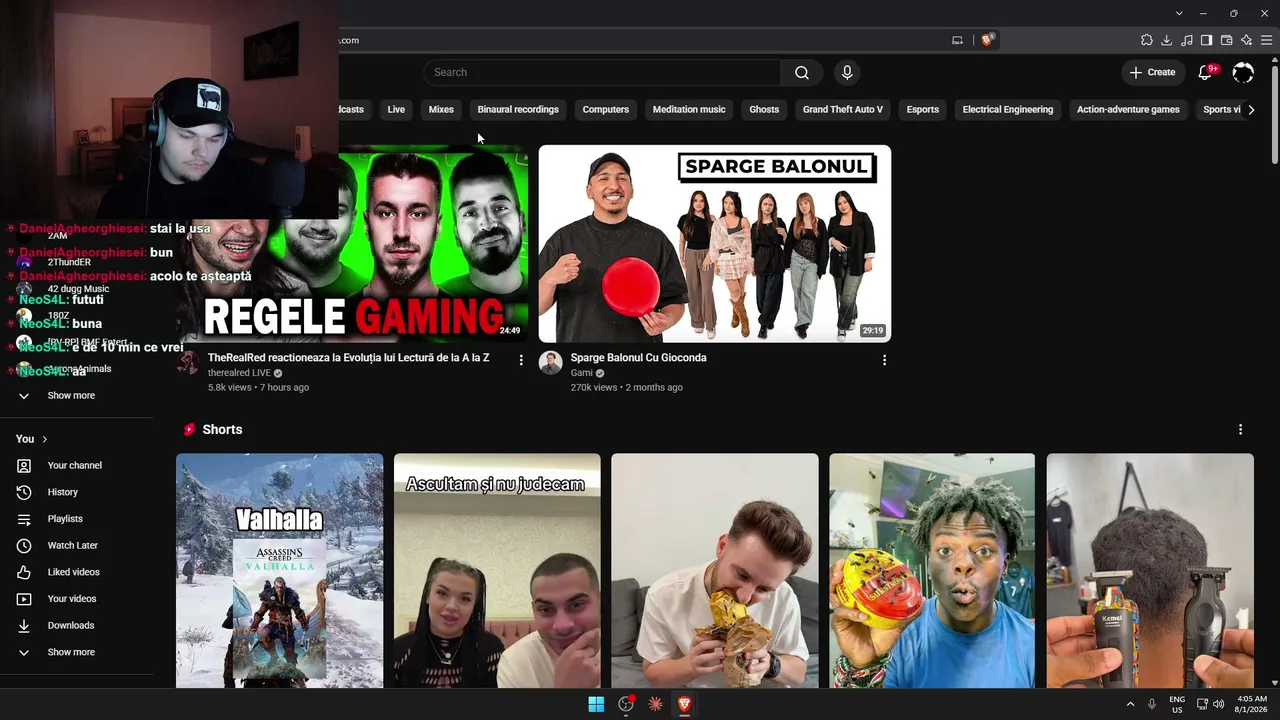Show browser downloads from the toolbar
Screen dimensions: 1280x720
1167,40
